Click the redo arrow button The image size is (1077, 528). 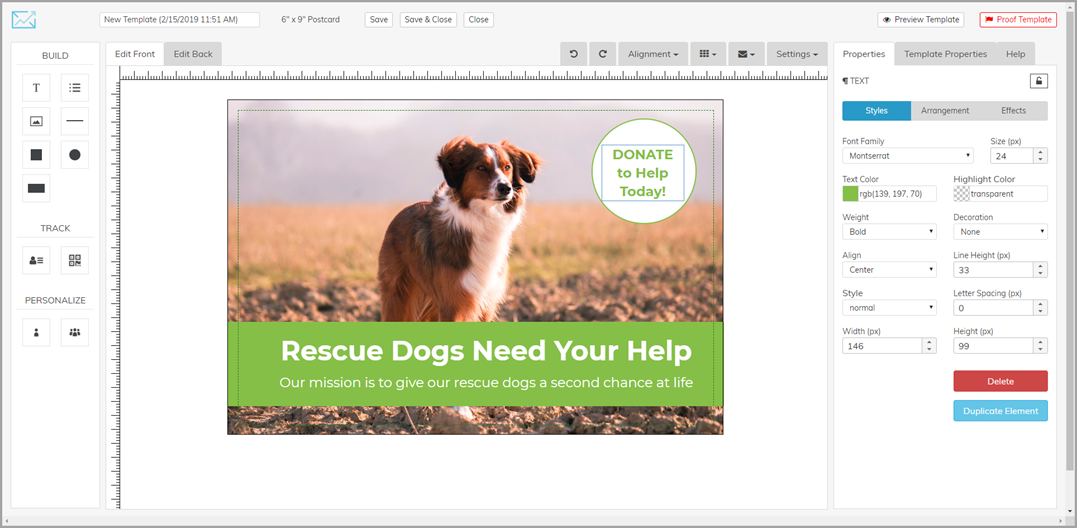tap(603, 54)
